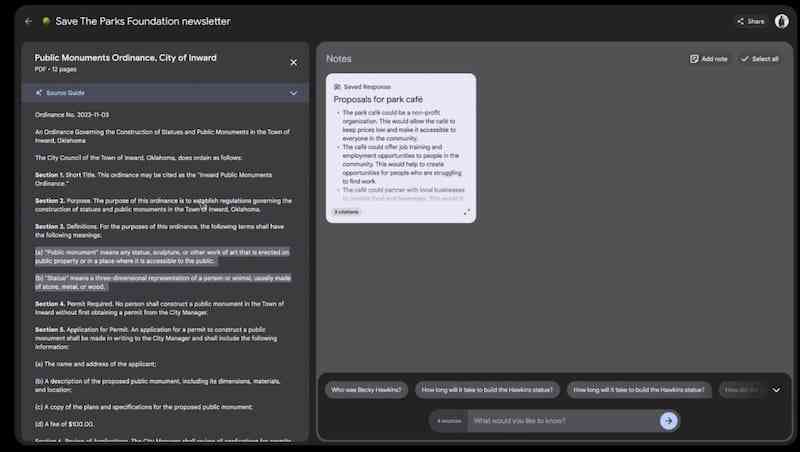Click the Save The Parks Foundation newsletter title
800x452 pixels.
[x=143, y=21]
